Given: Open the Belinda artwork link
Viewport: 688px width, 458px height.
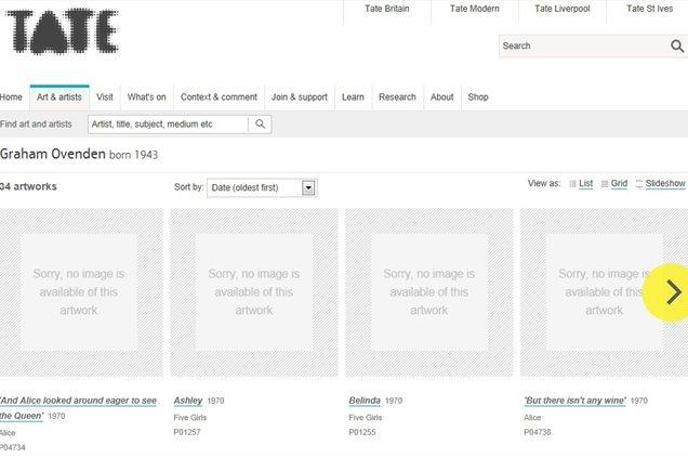Looking at the screenshot, I should tap(365, 401).
